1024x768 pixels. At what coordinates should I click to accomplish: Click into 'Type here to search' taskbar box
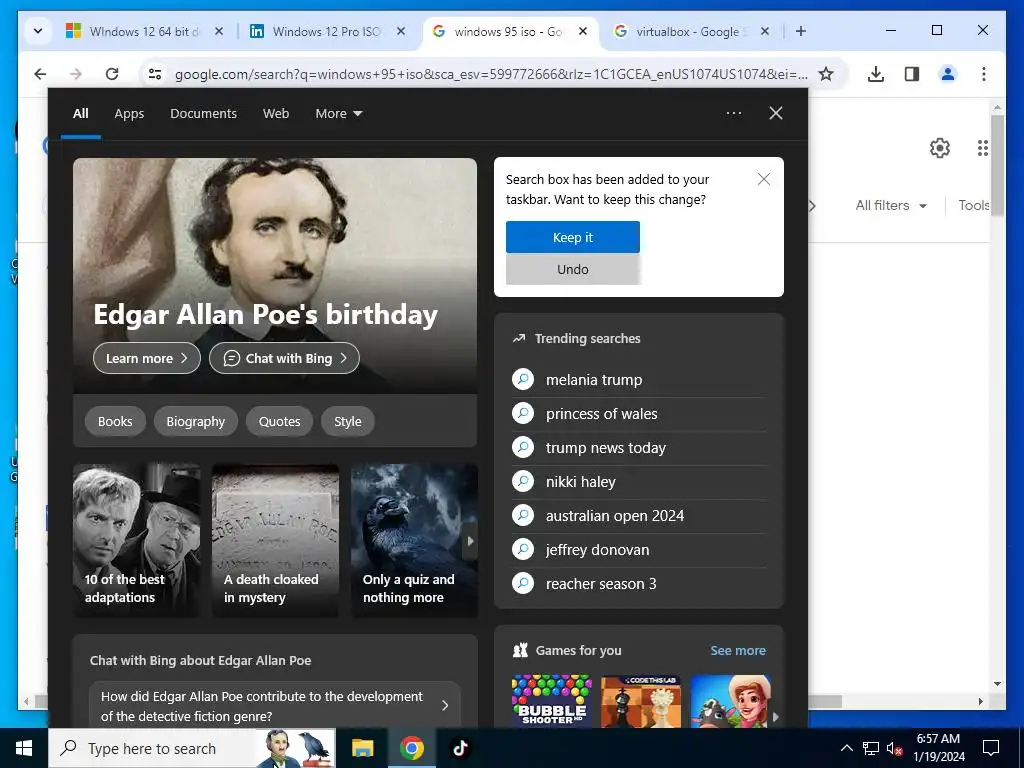[x=191, y=748]
